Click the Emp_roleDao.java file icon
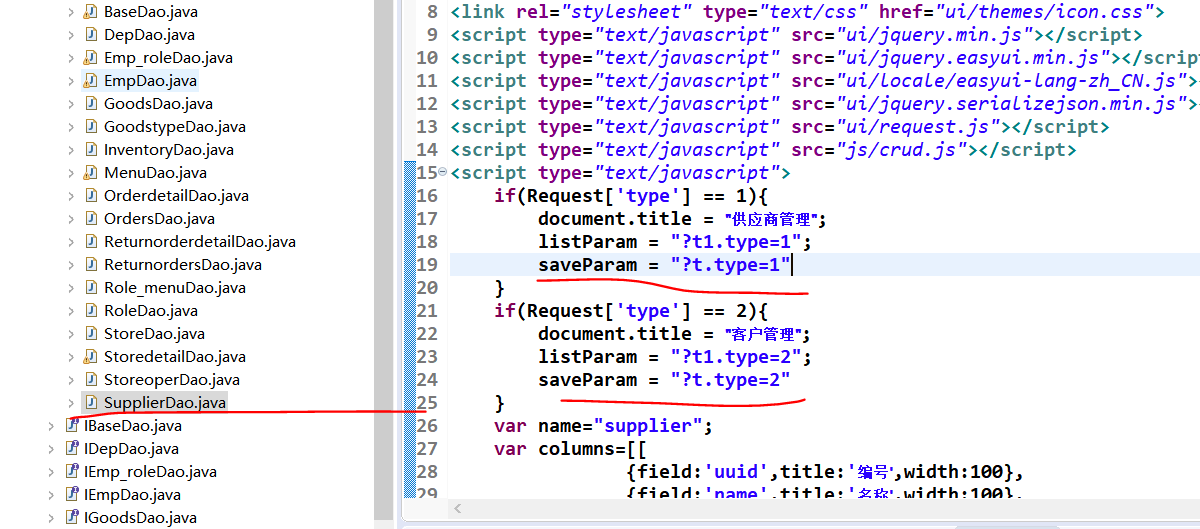The image size is (1200, 529). tap(92, 58)
